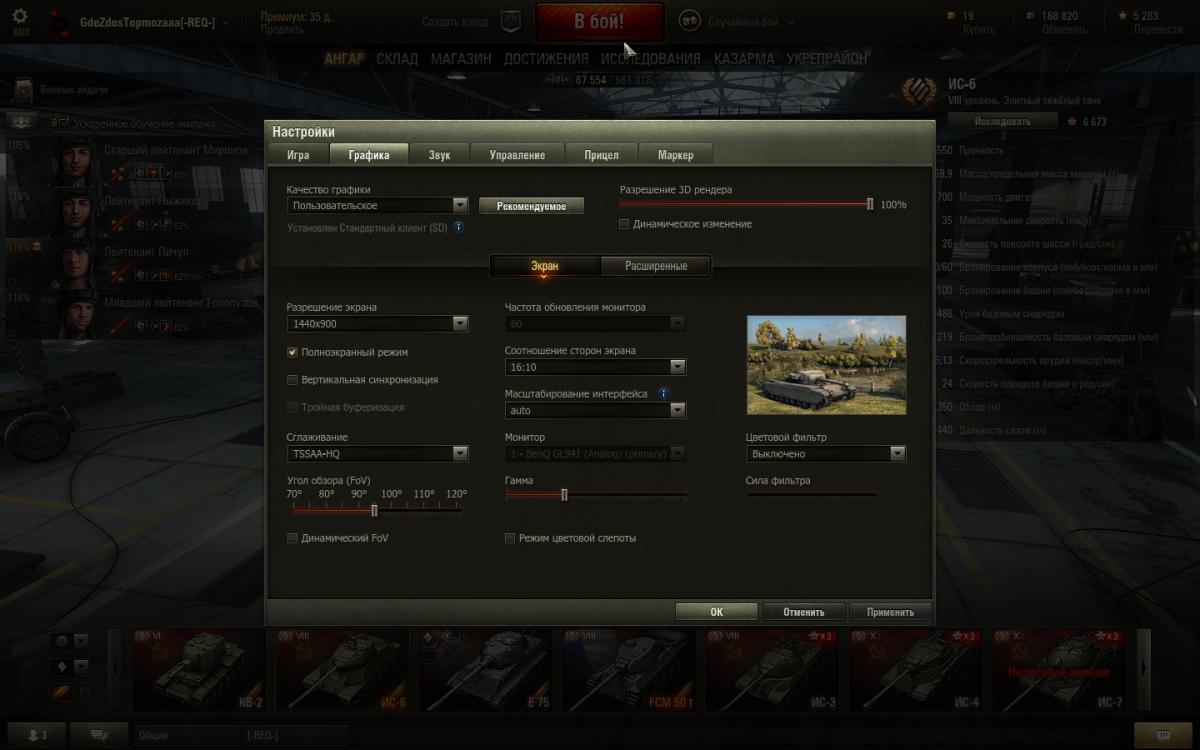Click the platoon shield icon beside Создать взвод
The width and height of the screenshot is (1200, 750).
pos(509,21)
